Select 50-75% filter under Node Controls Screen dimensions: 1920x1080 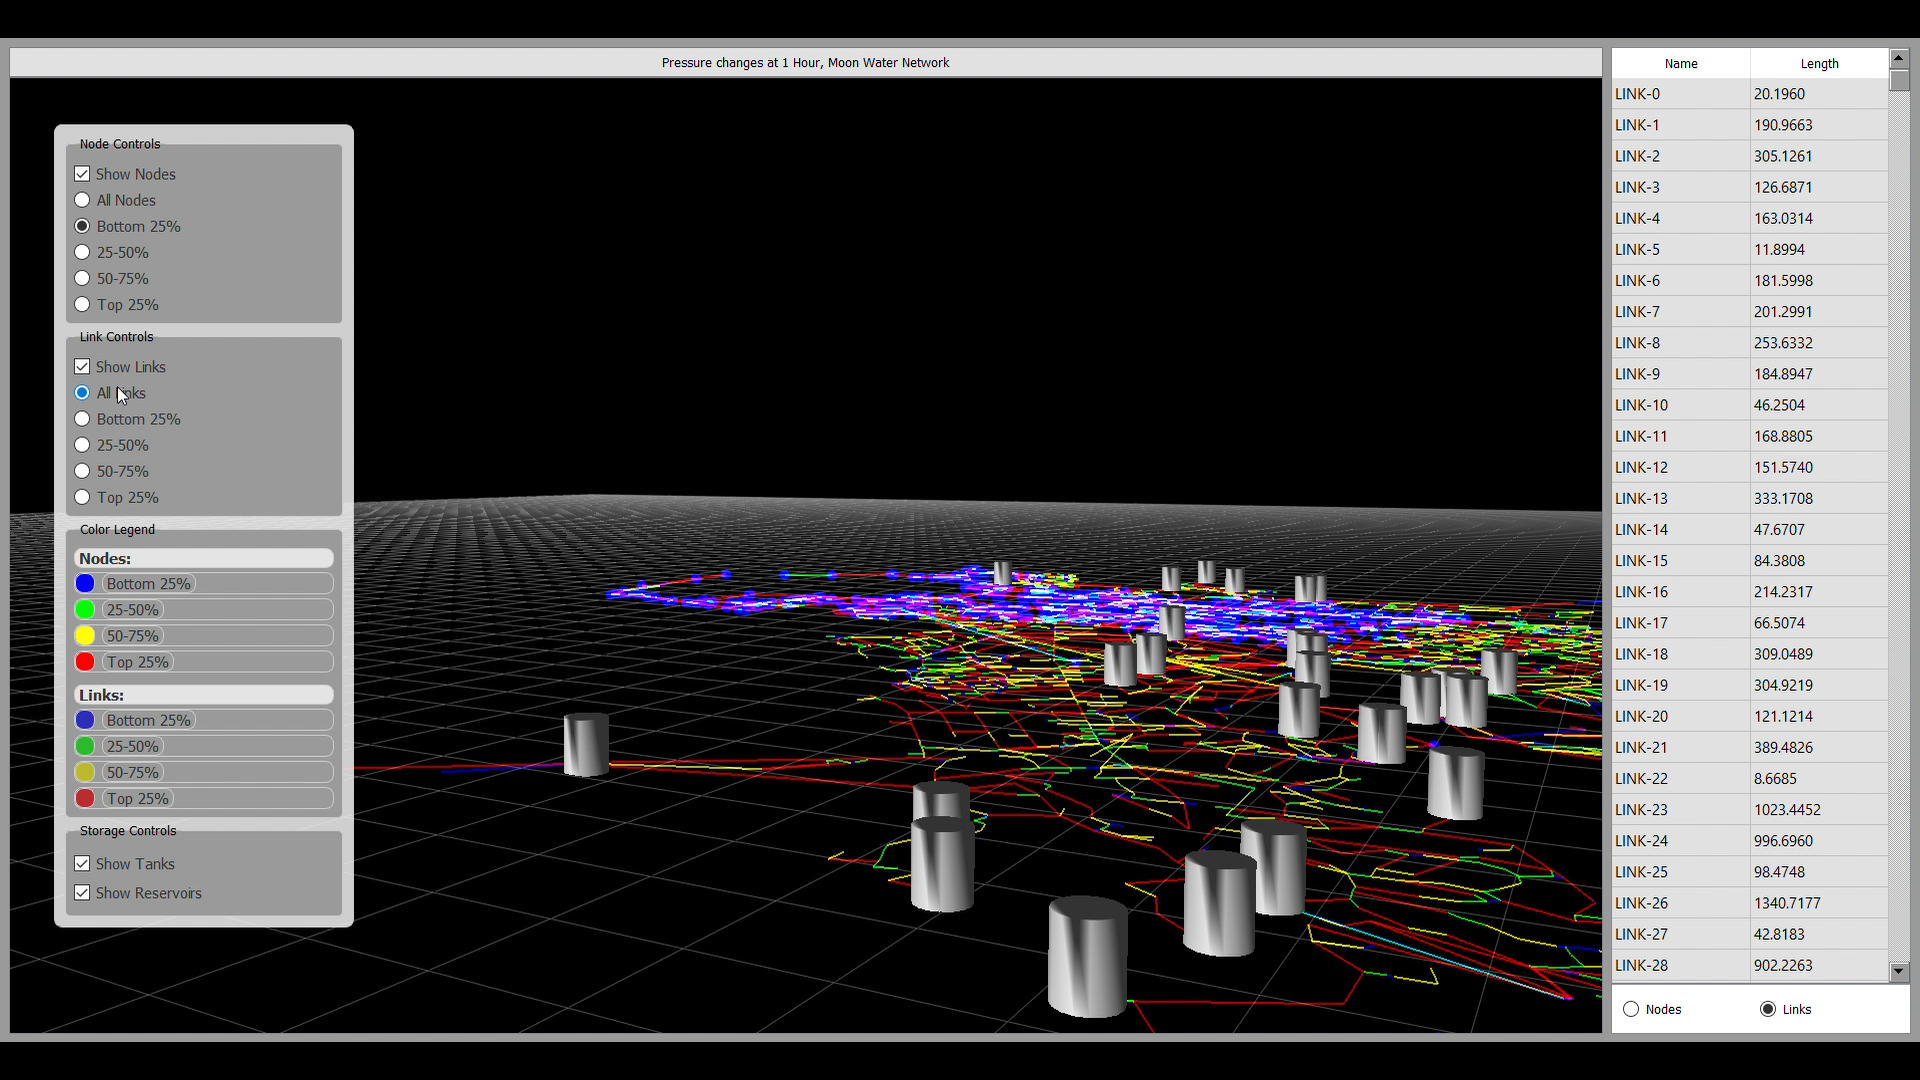pos(82,278)
